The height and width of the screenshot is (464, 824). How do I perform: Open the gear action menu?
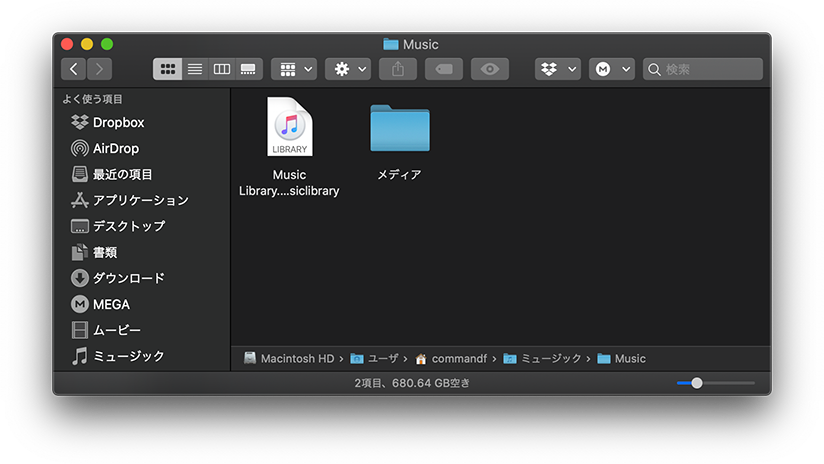pyautogui.click(x=348, y=69)
